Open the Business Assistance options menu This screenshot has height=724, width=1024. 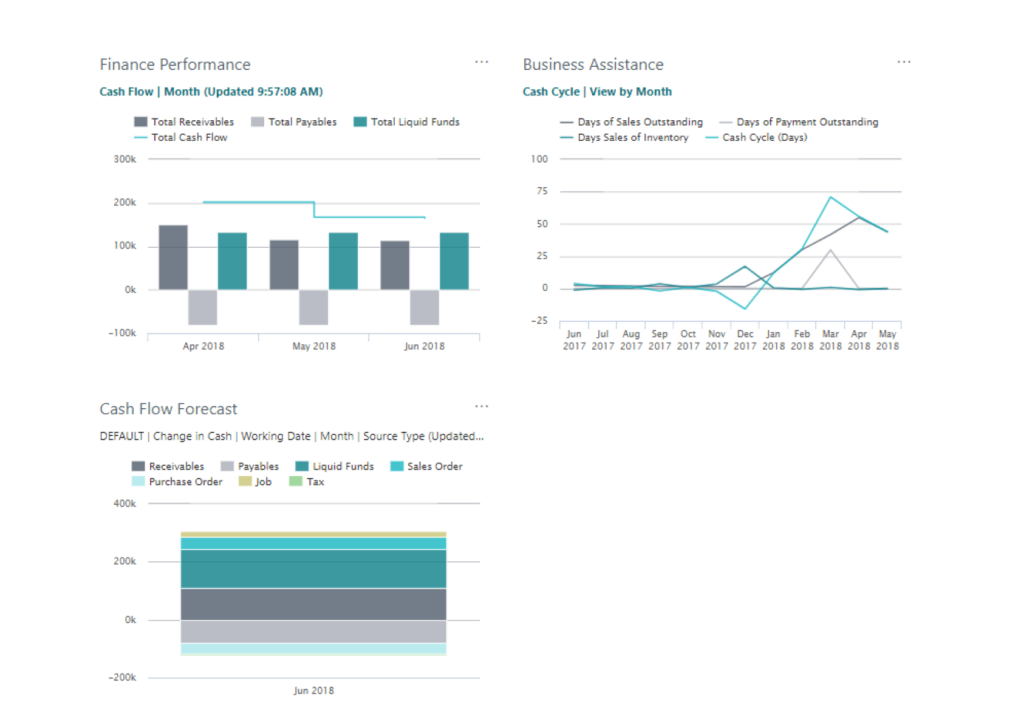point(904,61)
